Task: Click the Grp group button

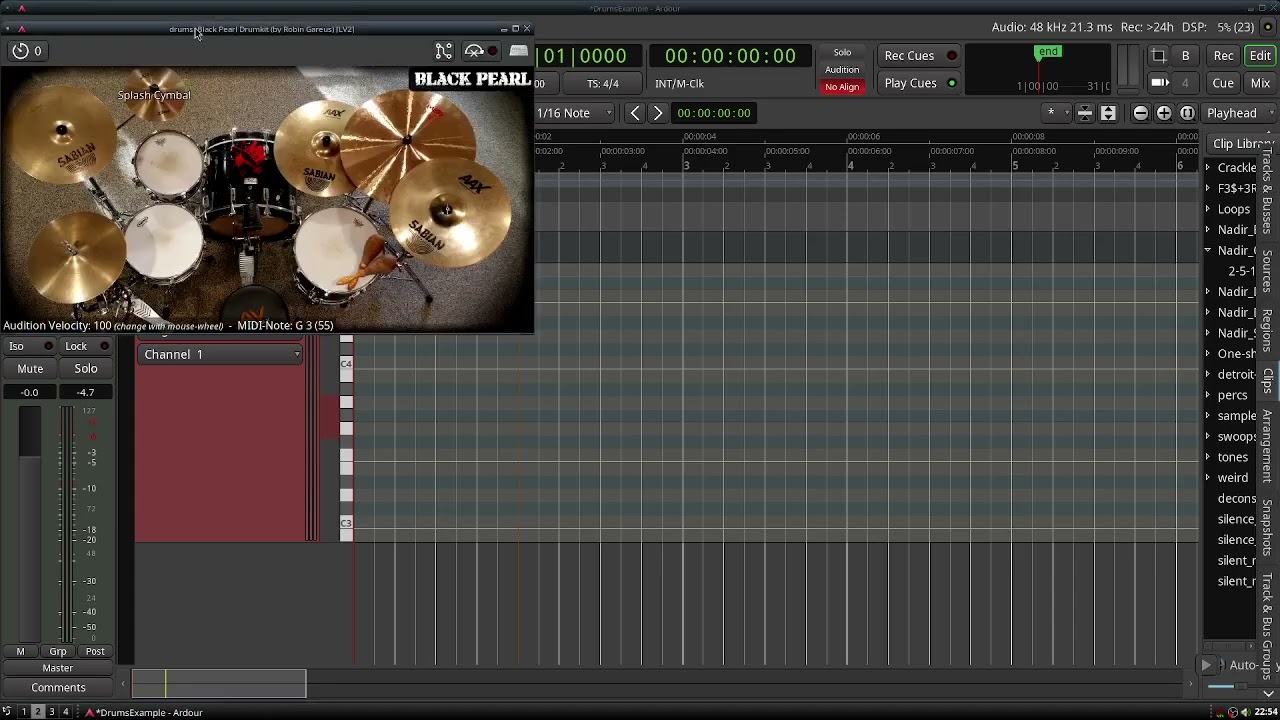Action: tap(58, 652)
